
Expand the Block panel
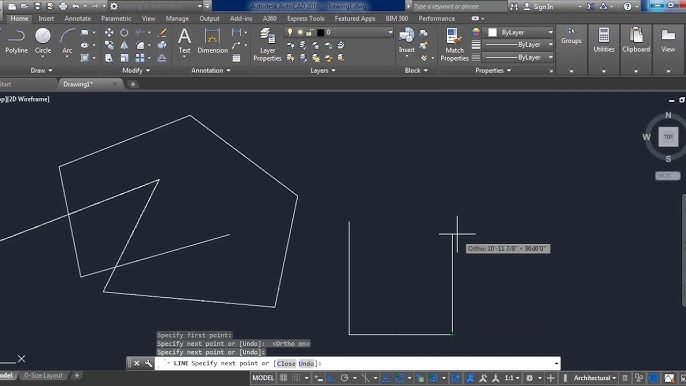pos(416,70)
